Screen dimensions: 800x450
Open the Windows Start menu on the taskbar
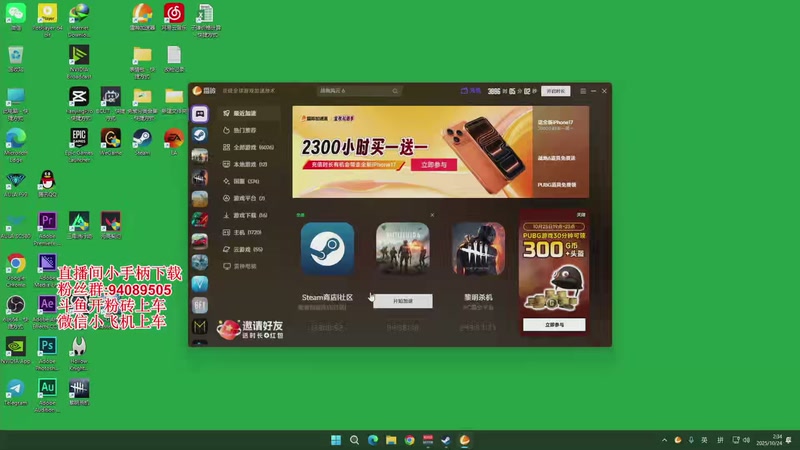[336, 440]
